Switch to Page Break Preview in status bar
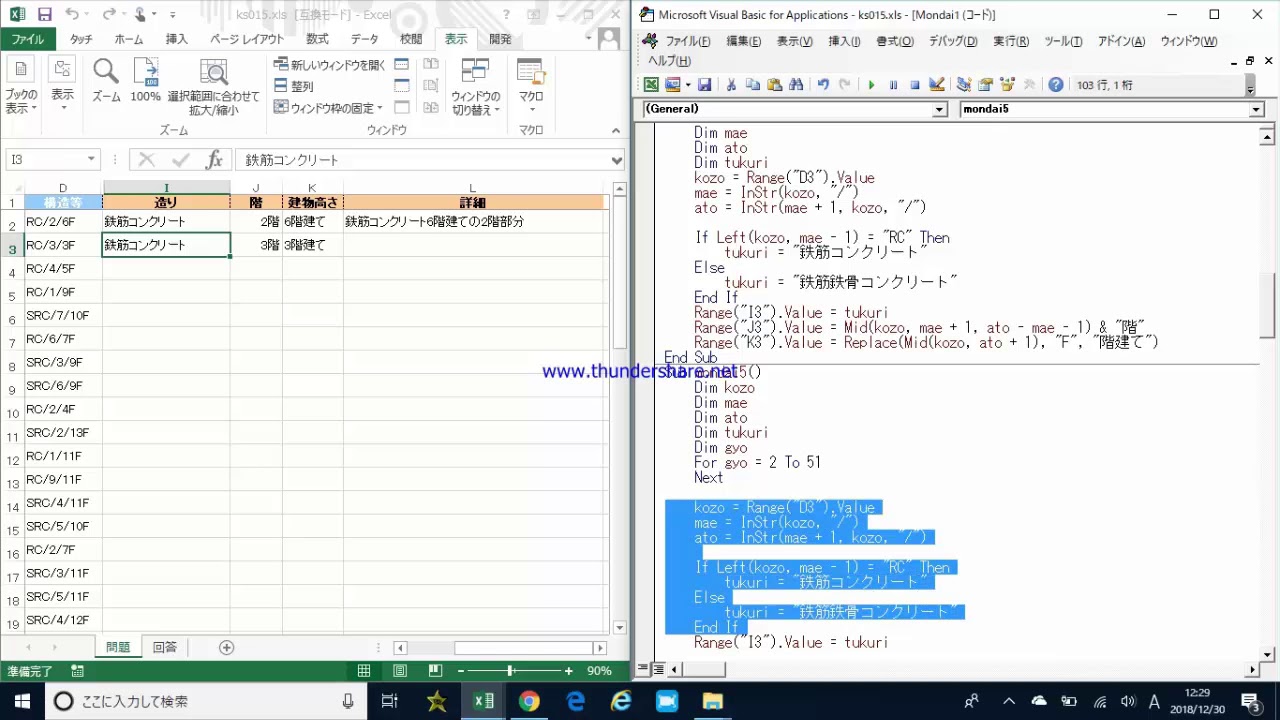The width and height of the screenshot is (1280, 720). click(x=435, y=671)
